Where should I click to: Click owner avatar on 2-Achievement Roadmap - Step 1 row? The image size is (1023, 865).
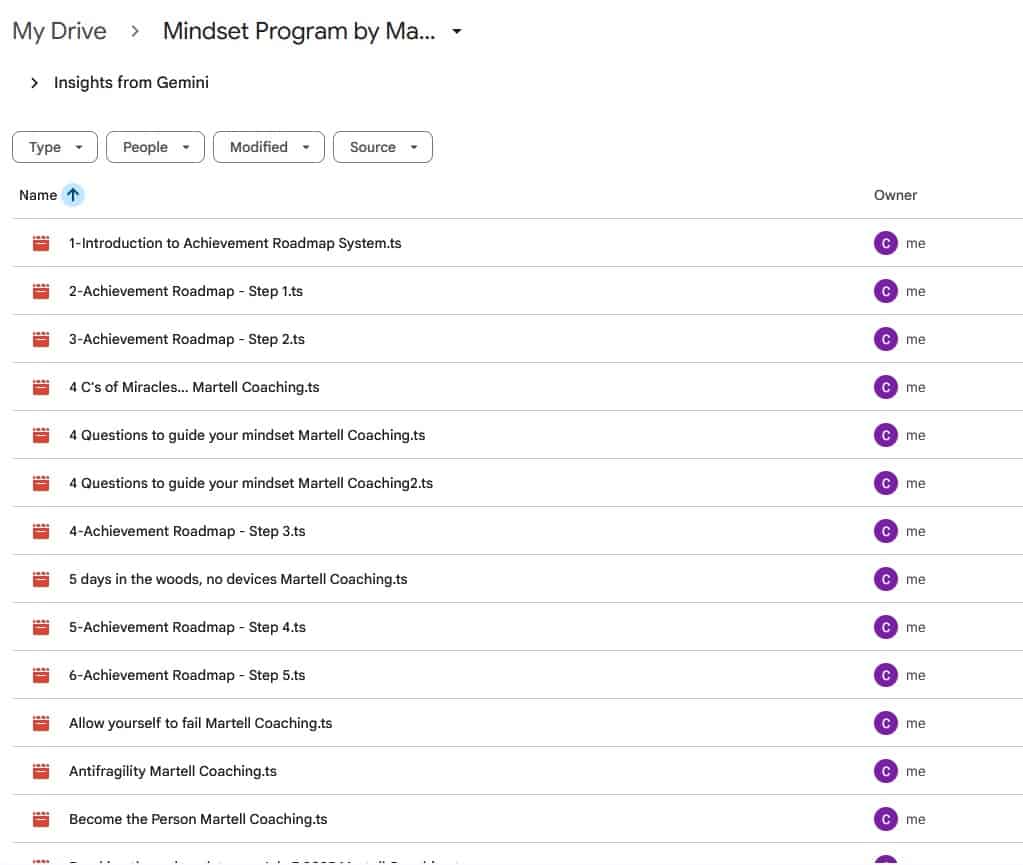click(885, 291)
